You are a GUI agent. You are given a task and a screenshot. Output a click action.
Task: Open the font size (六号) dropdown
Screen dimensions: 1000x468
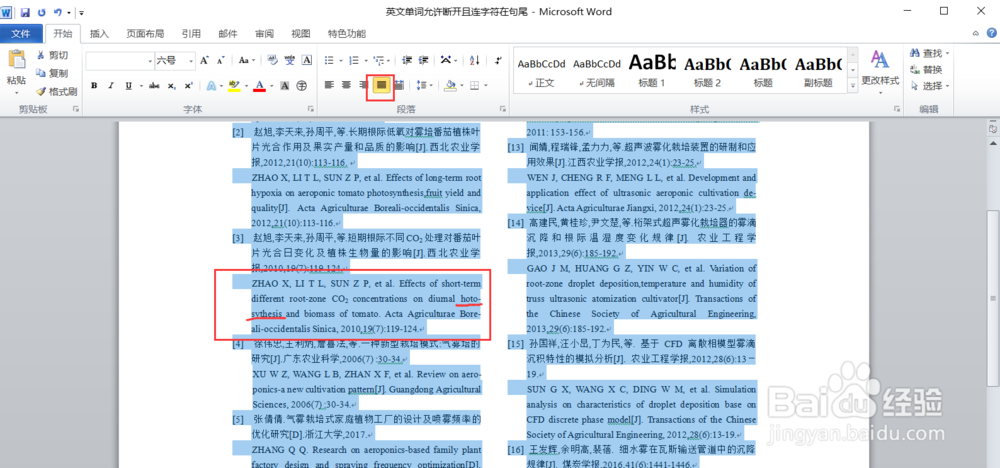[x=191, y=61]
